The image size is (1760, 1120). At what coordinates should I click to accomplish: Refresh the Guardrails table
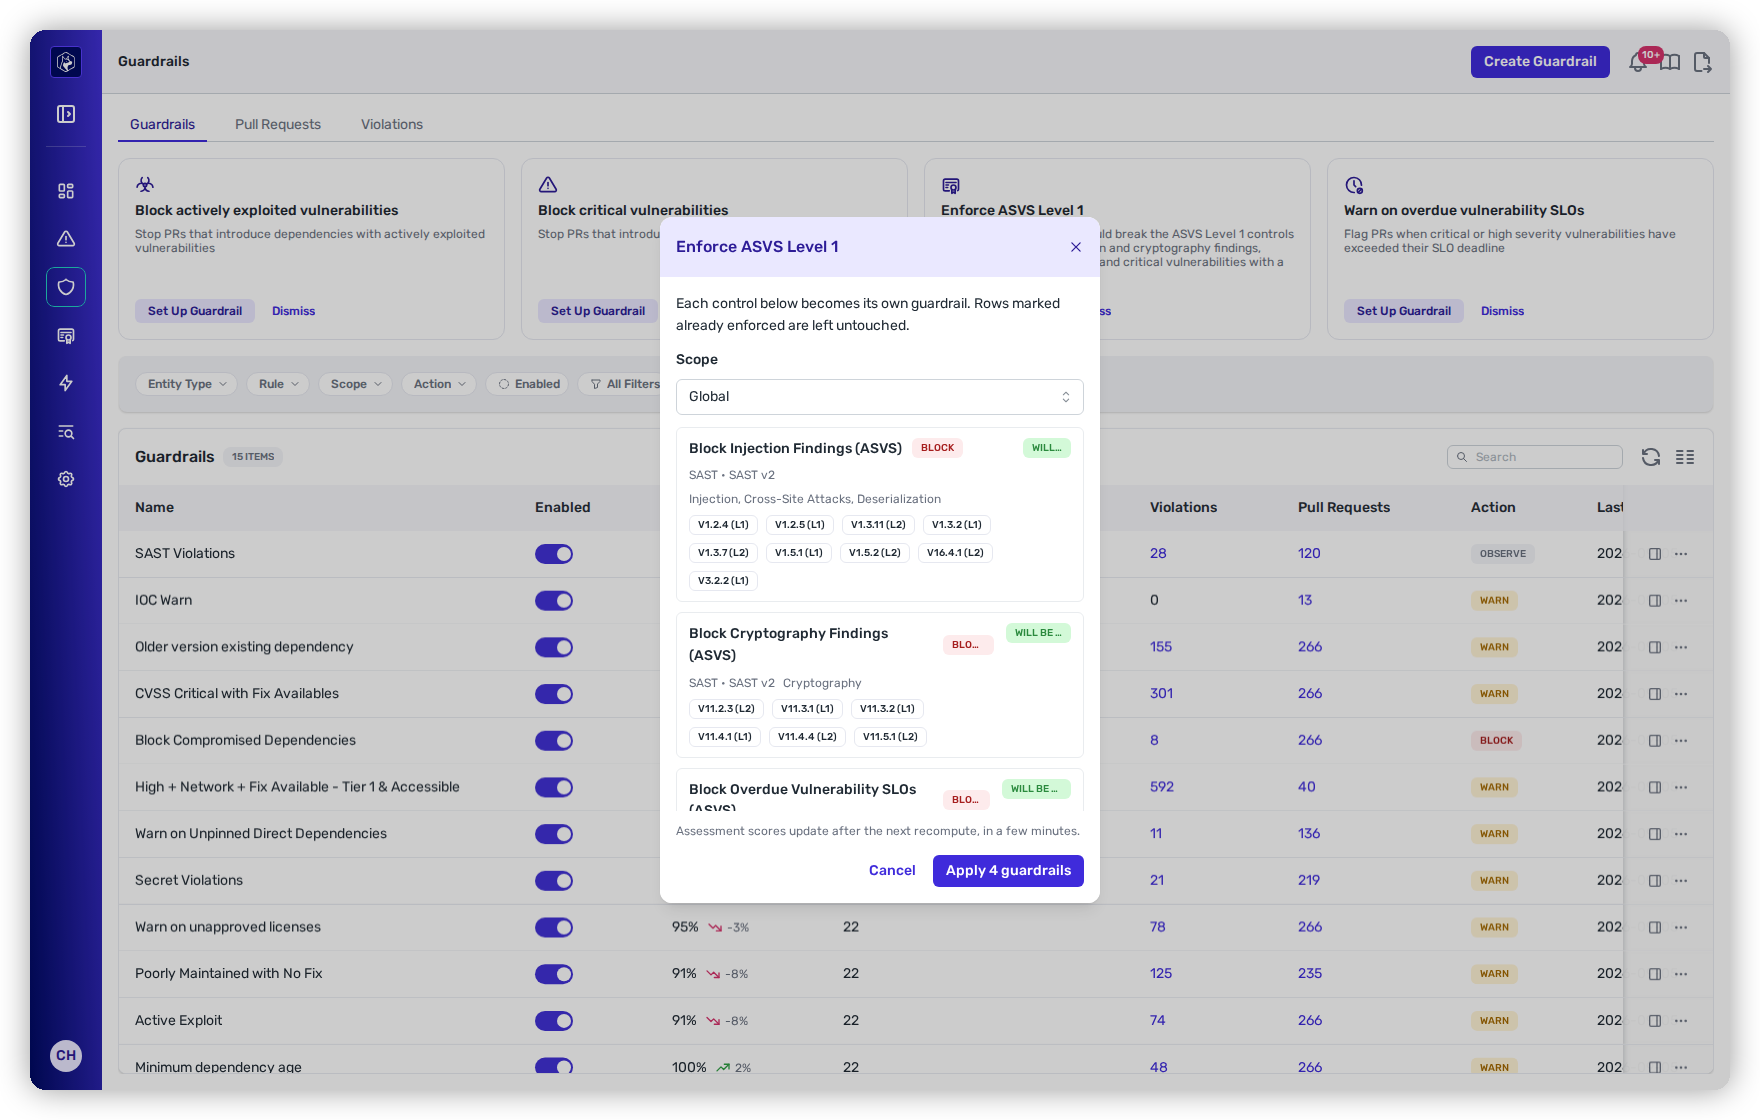1651,457
